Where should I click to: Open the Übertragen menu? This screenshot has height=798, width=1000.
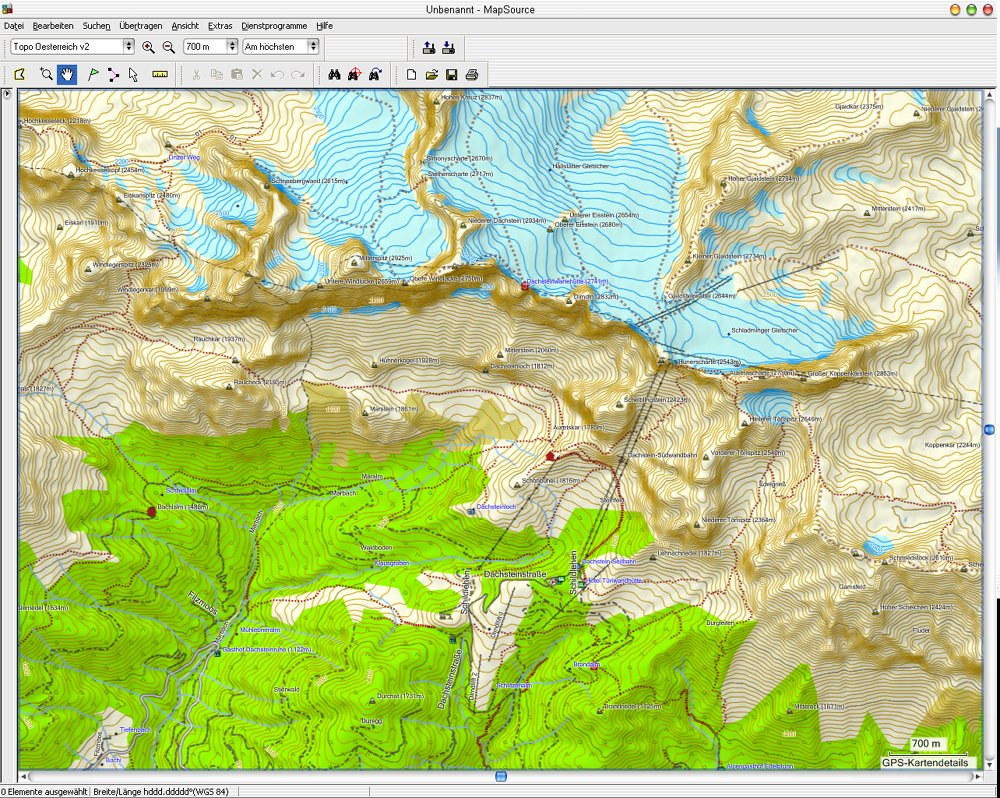pyautogui.click(x=141, y=25)
